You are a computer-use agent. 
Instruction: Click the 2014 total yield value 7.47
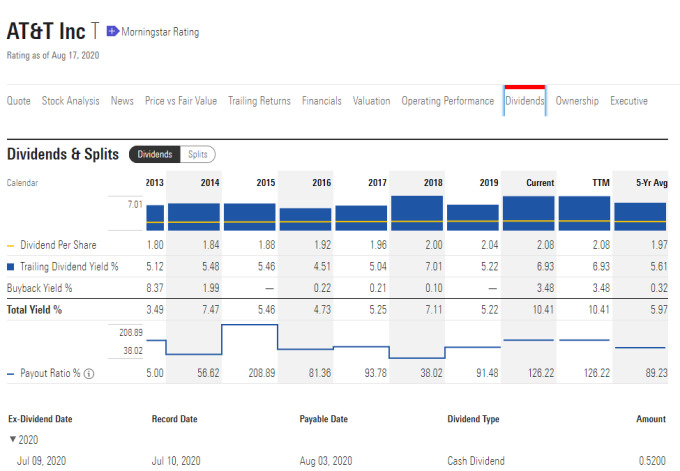click(210, 310)
